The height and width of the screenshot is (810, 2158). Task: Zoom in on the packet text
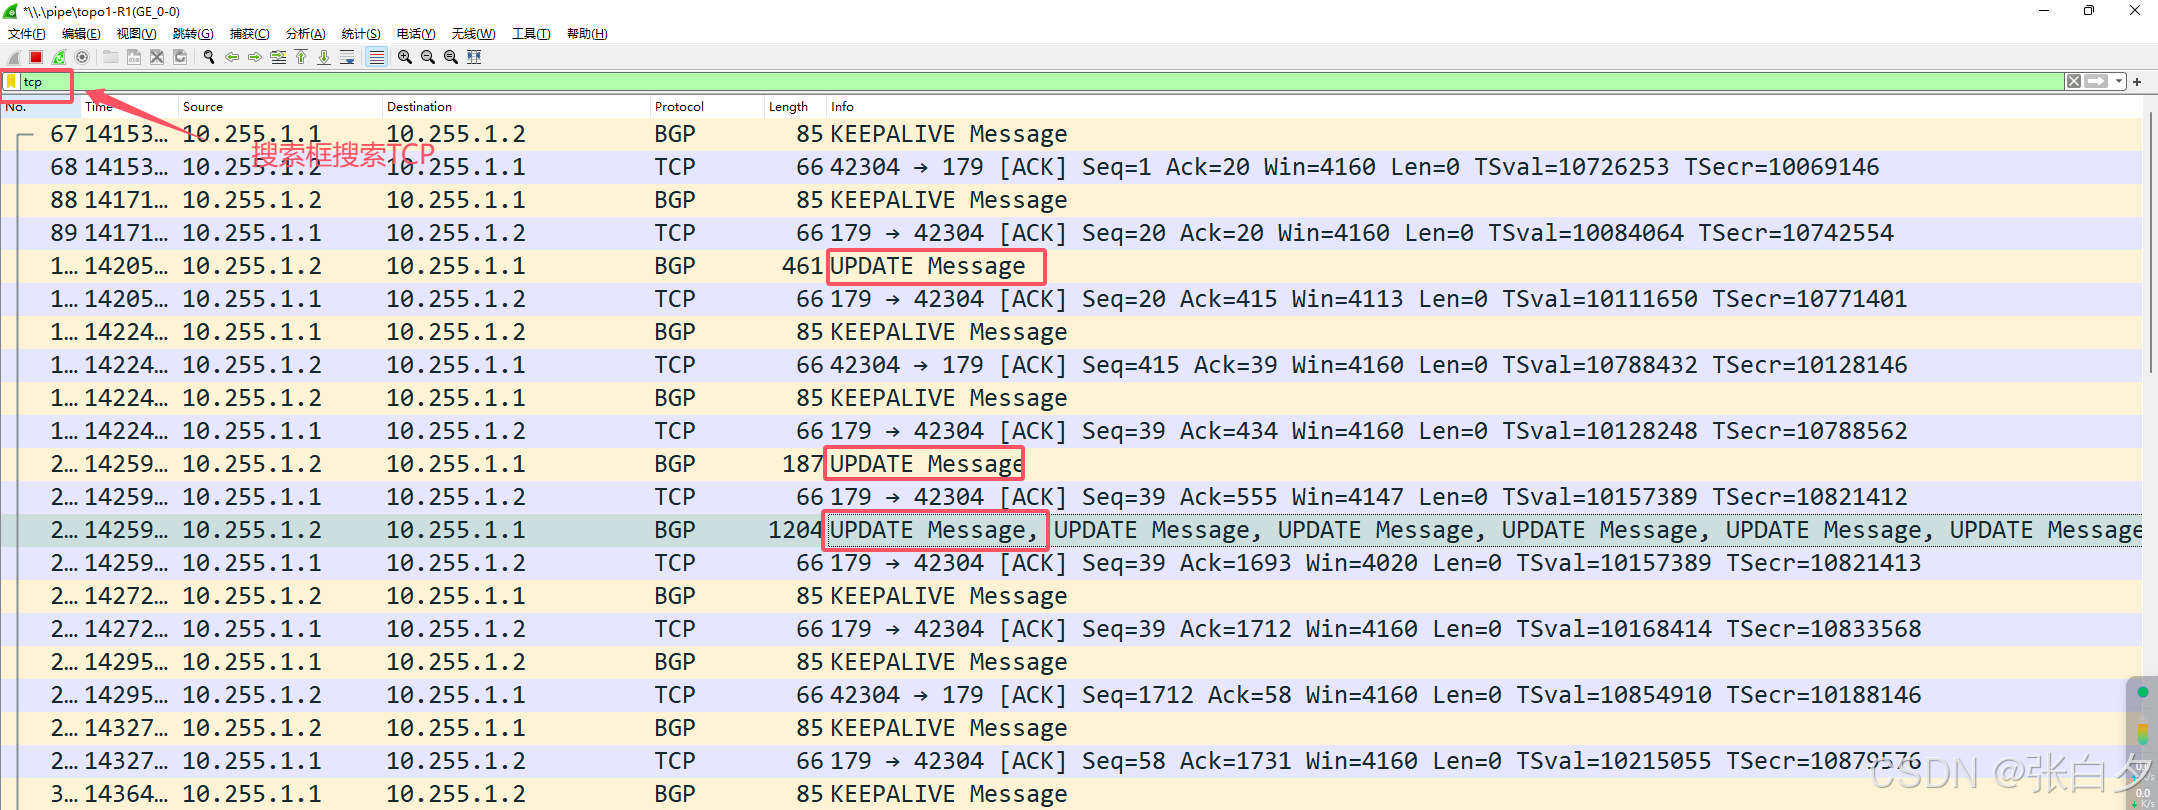pyautogui.click(x=405, y=57)
